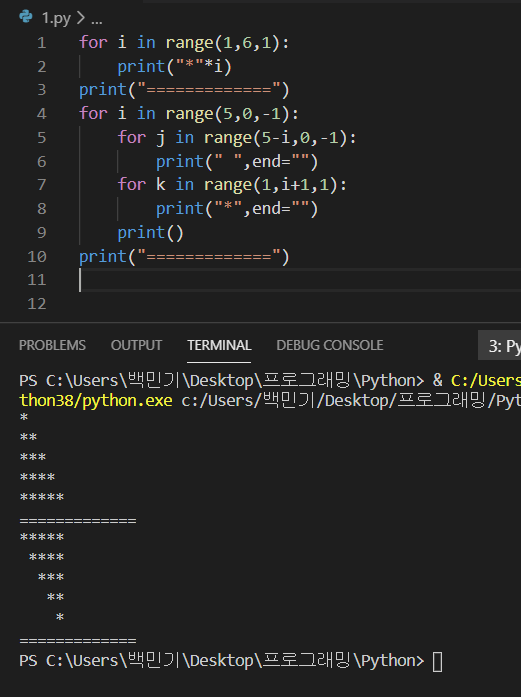Place cursor in 'range(1,6,1)' on line 1
This screenshot has width=521, height=697.
tap(223, 43)
